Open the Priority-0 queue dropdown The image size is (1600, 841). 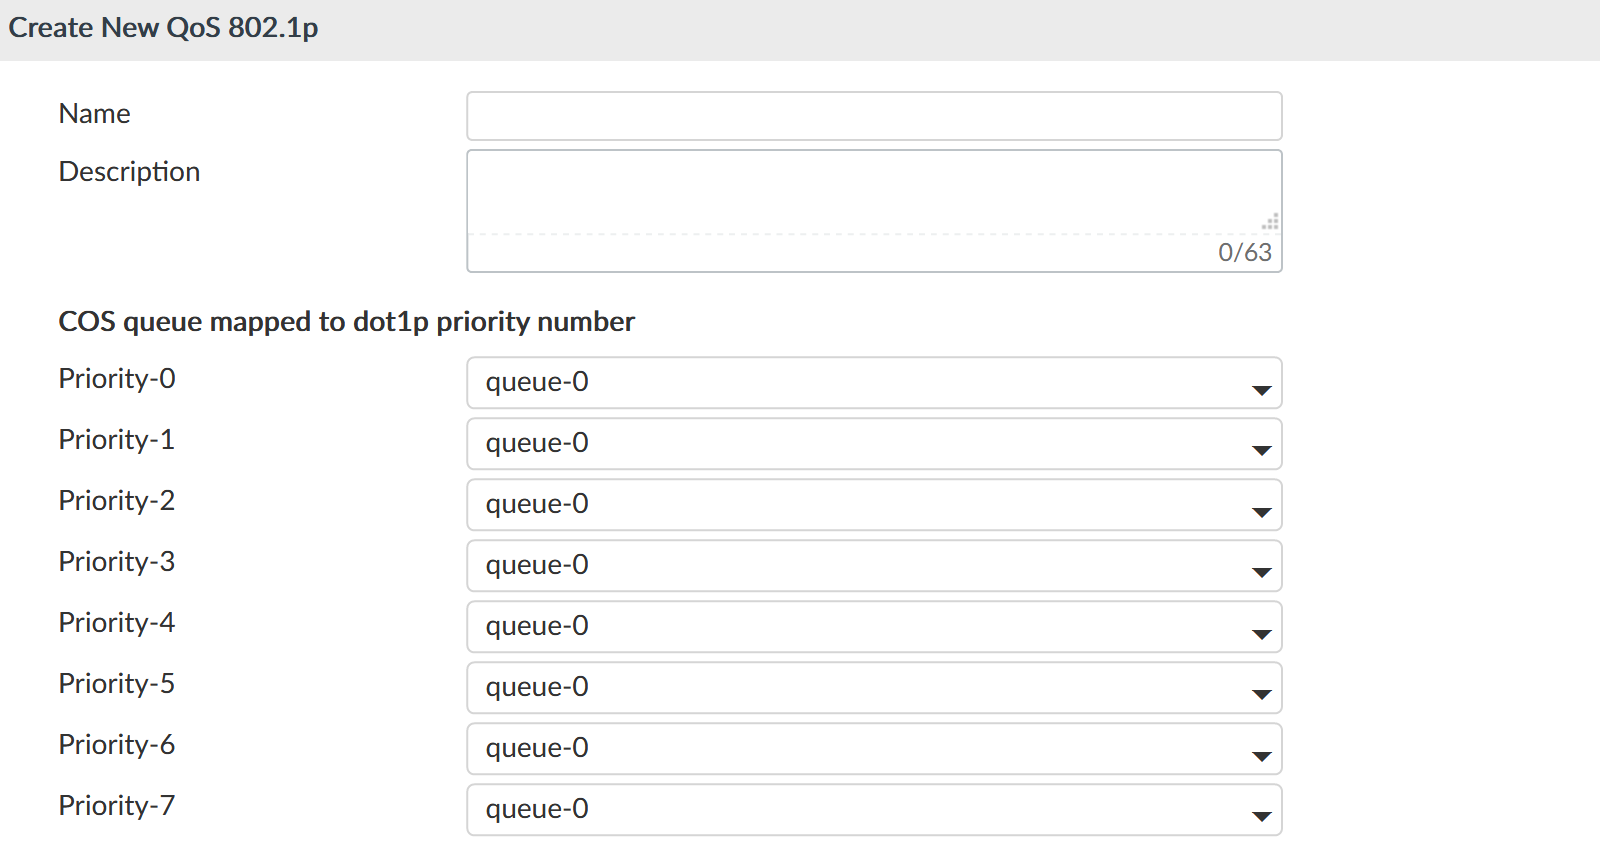pos(873,383)
